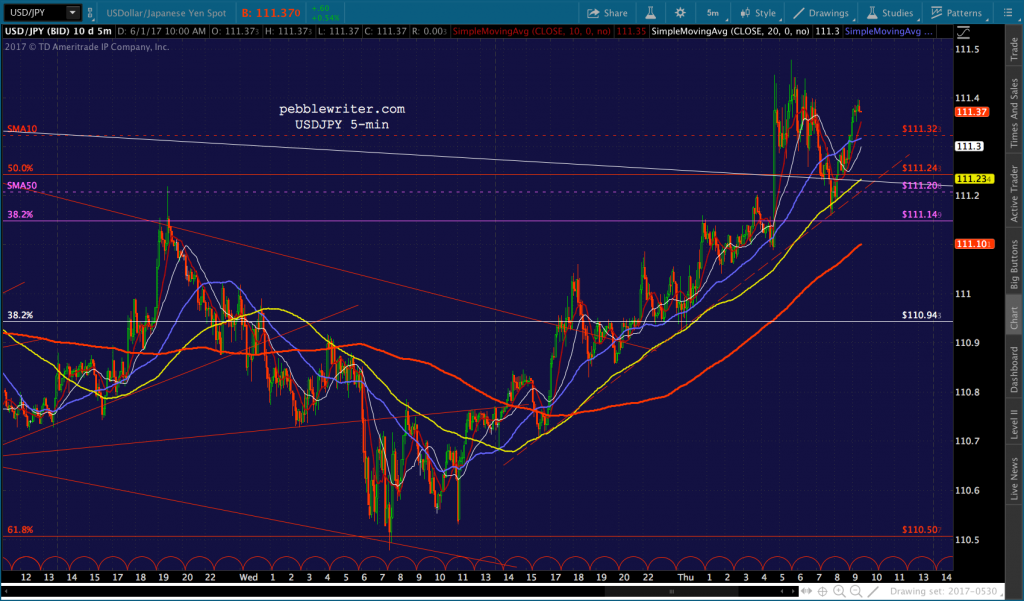The width and height of the screenshot is (1024, 601).
Task: Click the symbol link chain icon
Action: [x=90, y=12]
